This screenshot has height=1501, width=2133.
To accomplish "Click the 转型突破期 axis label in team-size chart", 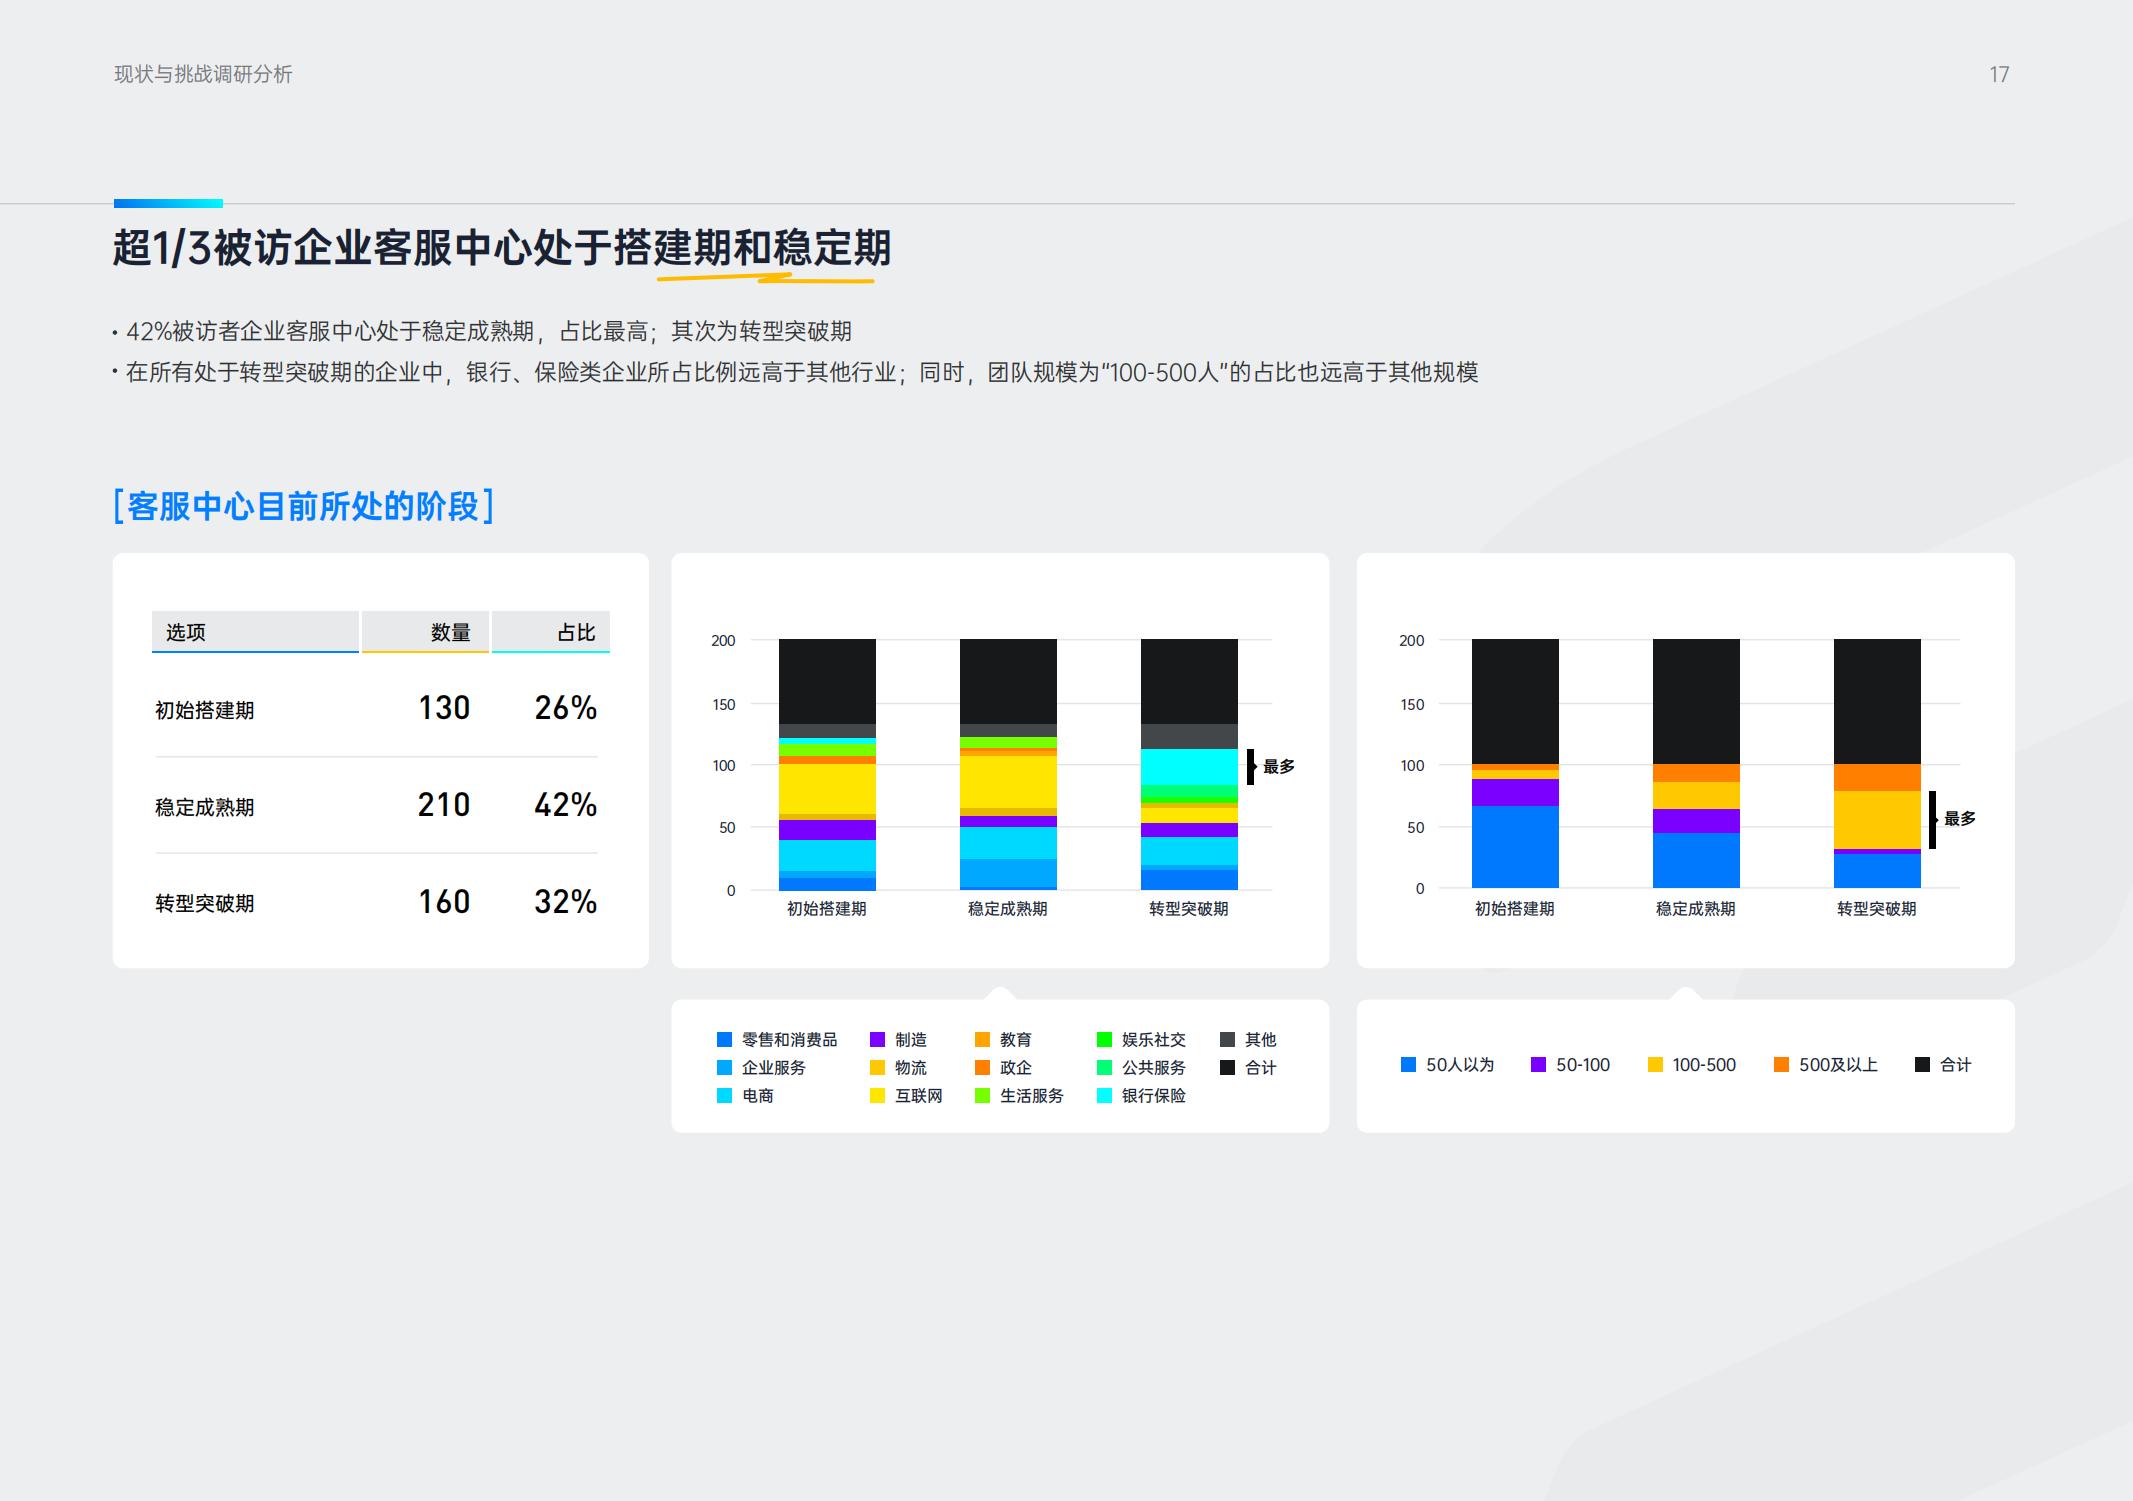I will [1877, 909].
